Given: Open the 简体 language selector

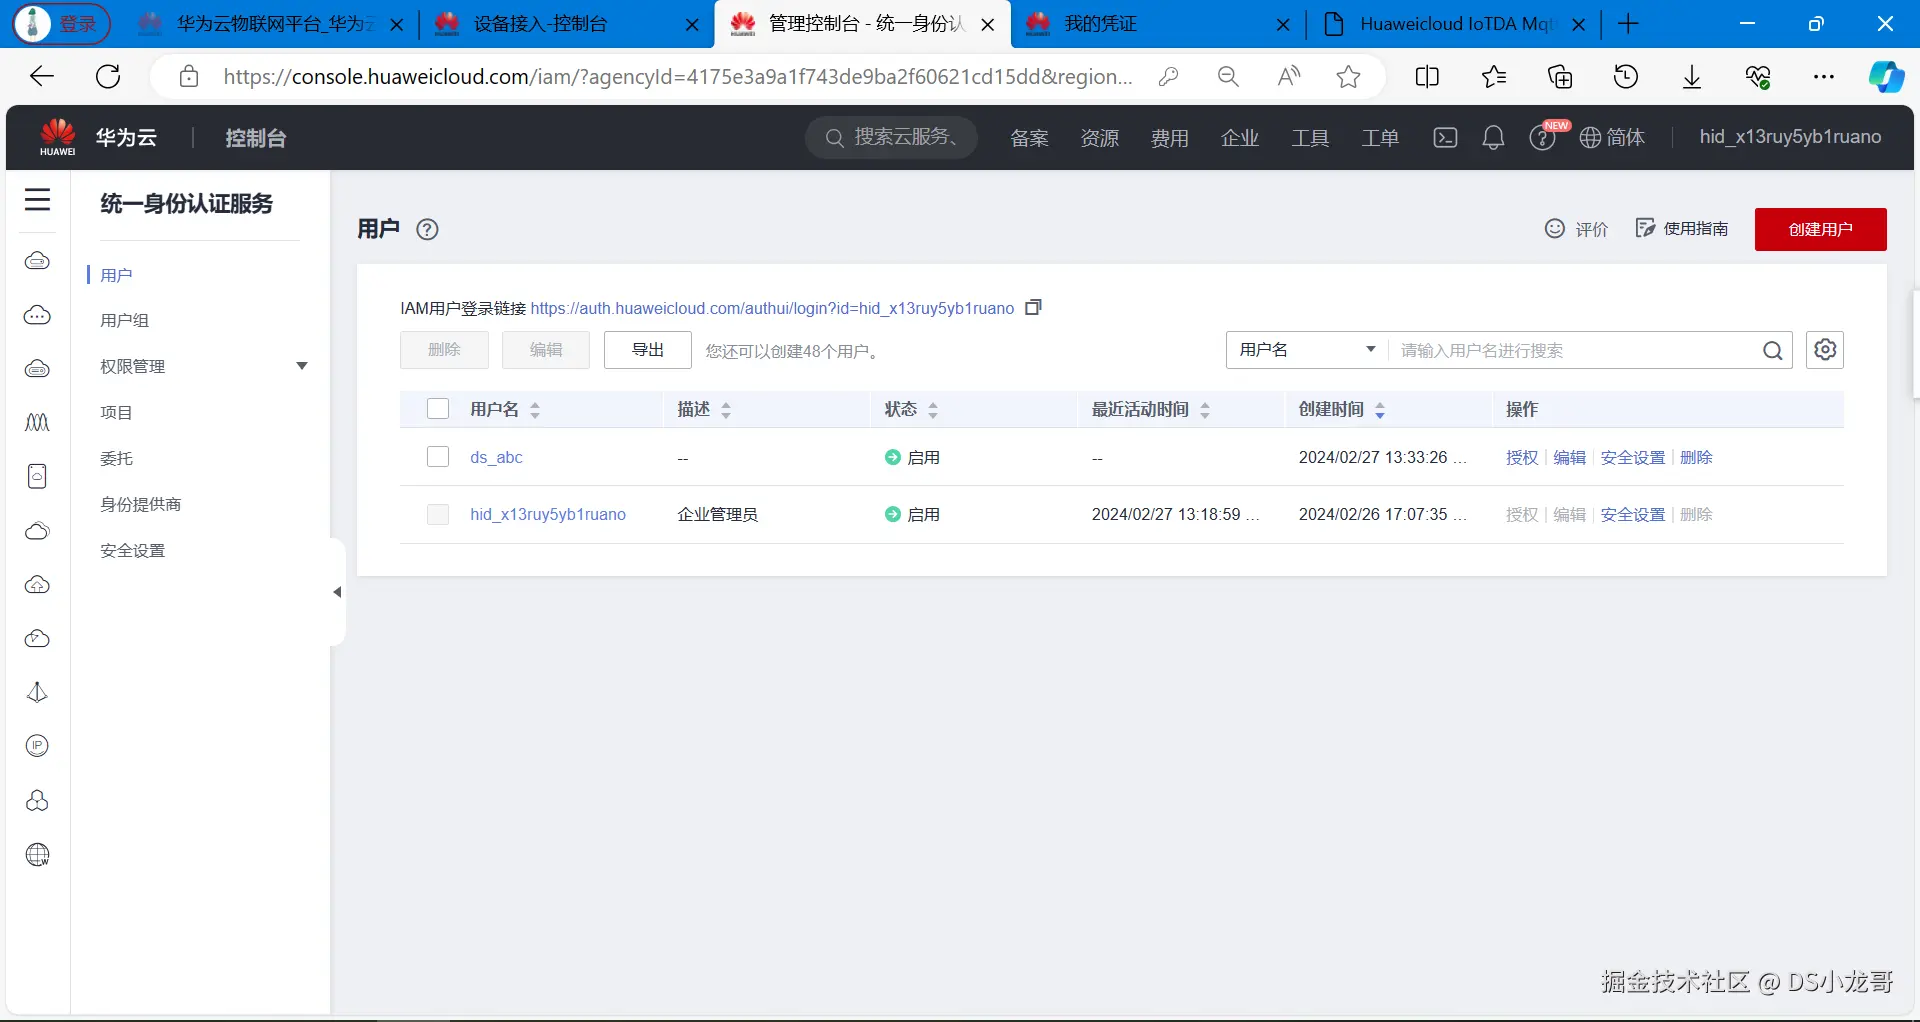Looking at the screenshot, I should coord(1612,138).
